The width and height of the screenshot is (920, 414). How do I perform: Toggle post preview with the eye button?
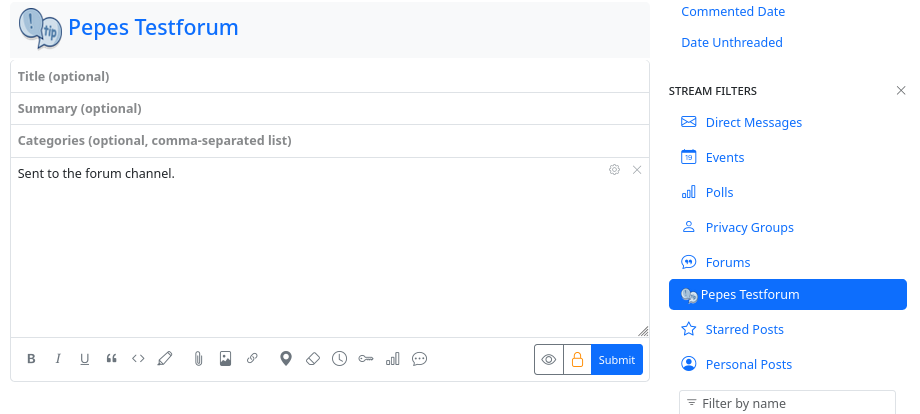click(x=548, y=360)
